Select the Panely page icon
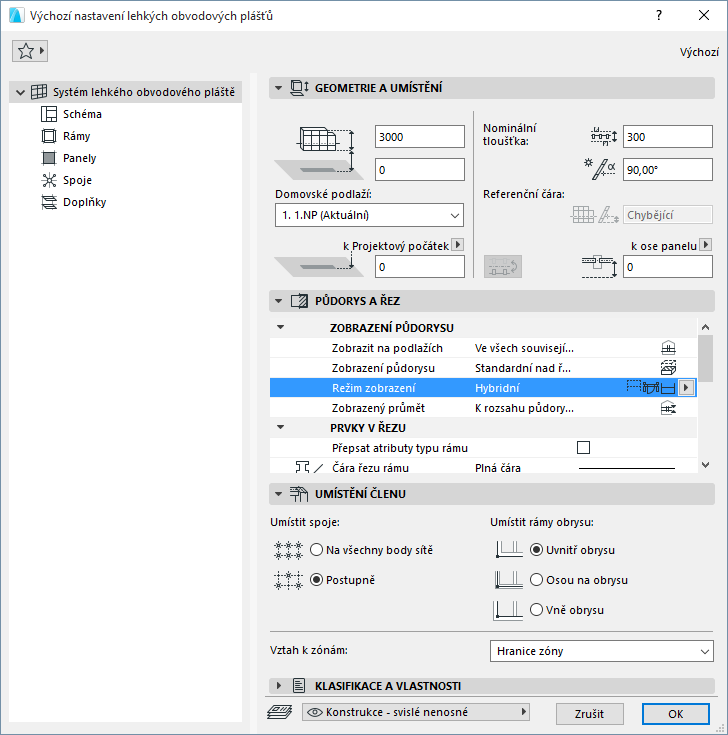 click(x=49, y=158)
